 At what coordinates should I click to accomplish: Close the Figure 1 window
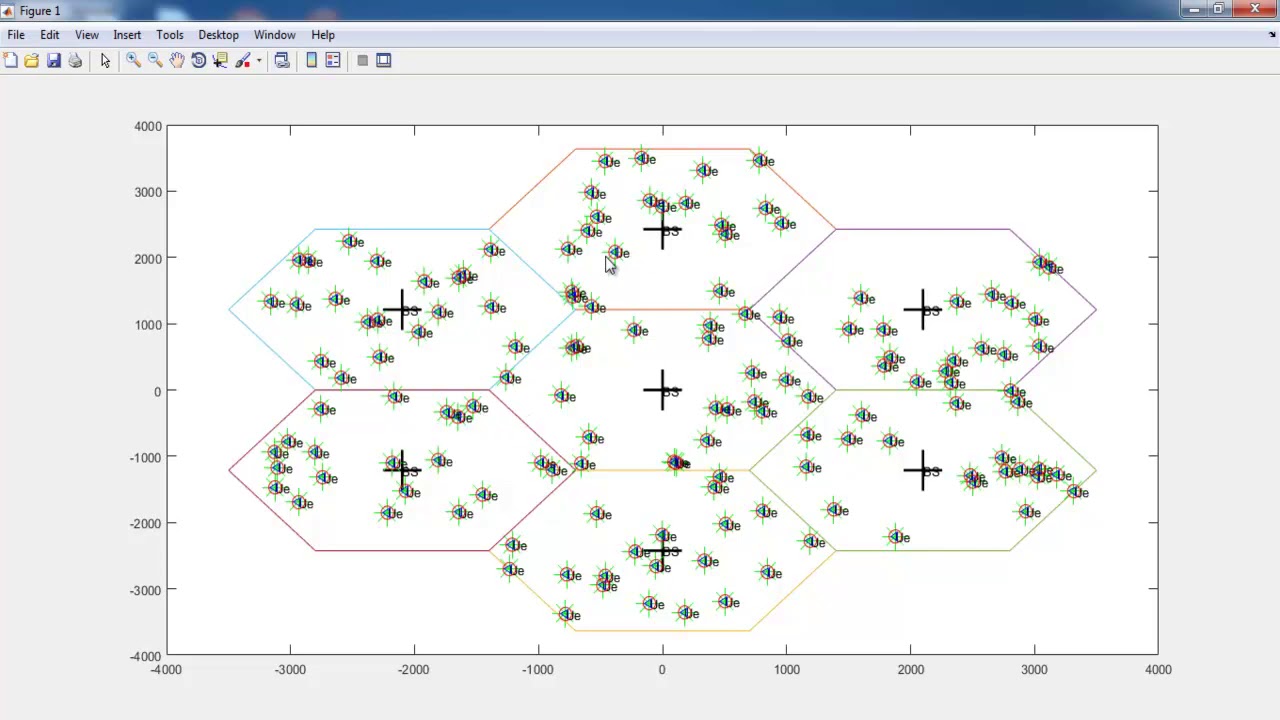(1254, 9)
